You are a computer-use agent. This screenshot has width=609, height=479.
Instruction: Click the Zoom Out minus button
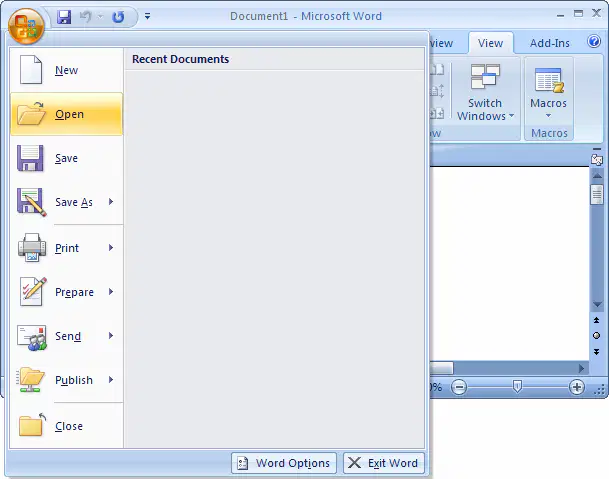point(459,387)
